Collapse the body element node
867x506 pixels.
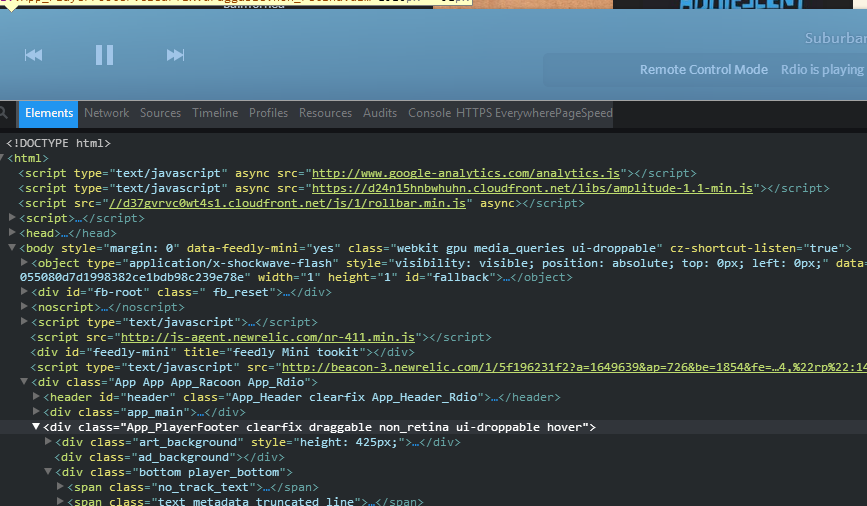(12, 248)
